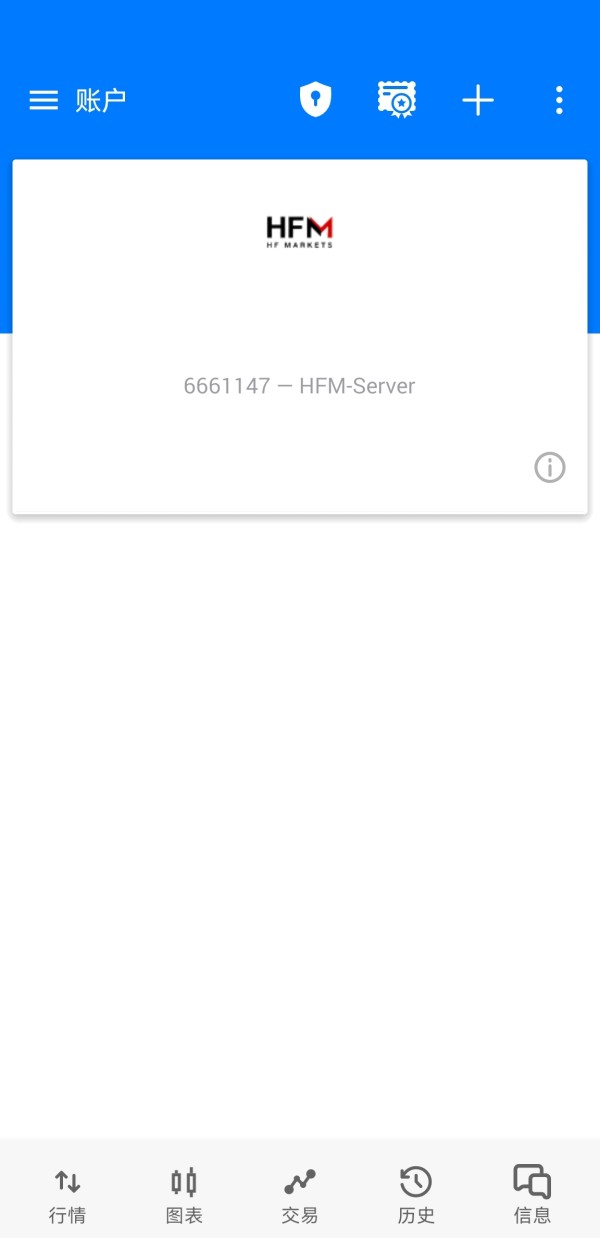
Task: Tap the up-down arrows quotes icon
Action: (x=67, y=1182)
